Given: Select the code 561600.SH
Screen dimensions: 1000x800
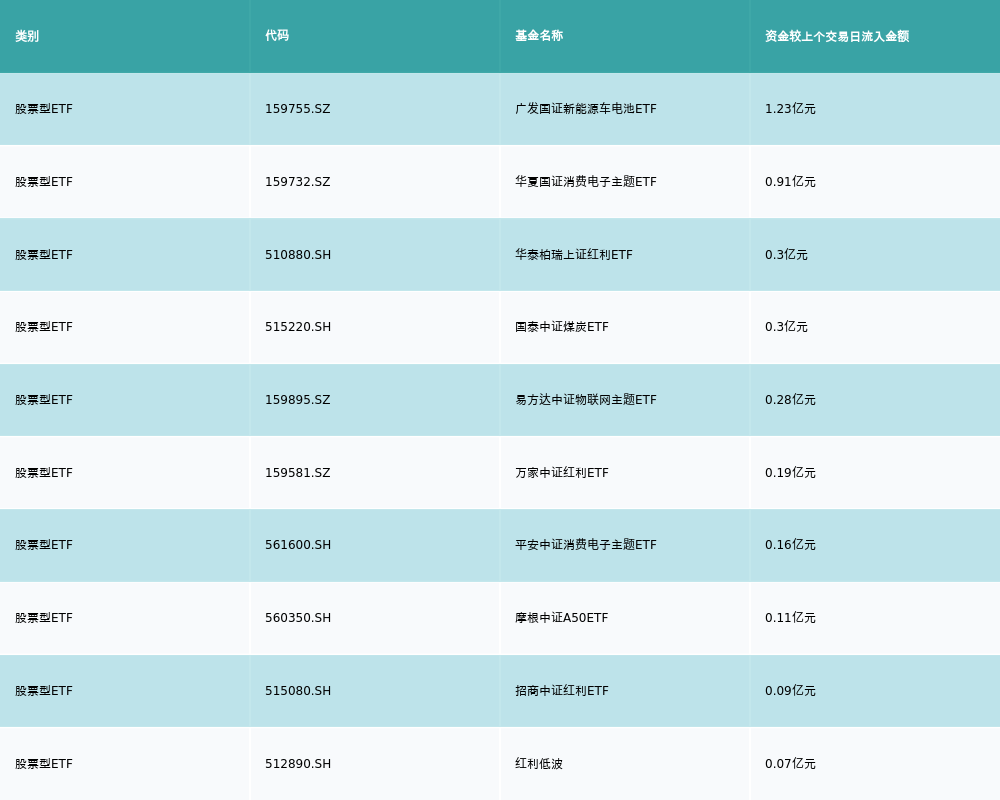Looking at the screenshot, I should tap(298, 545).
